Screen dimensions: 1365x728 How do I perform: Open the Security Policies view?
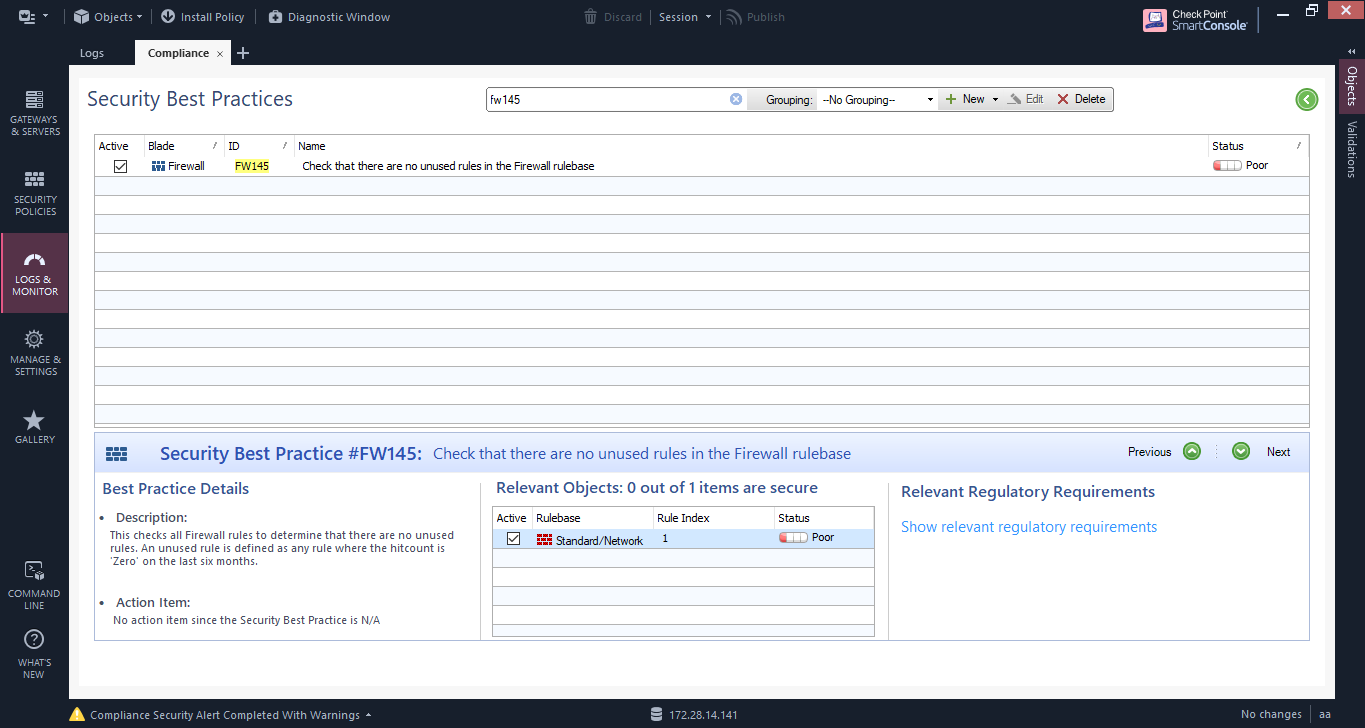tap(34, 192)
